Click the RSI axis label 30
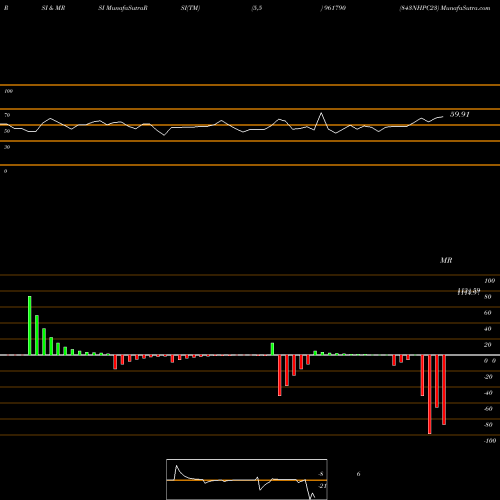 [7, 147]
